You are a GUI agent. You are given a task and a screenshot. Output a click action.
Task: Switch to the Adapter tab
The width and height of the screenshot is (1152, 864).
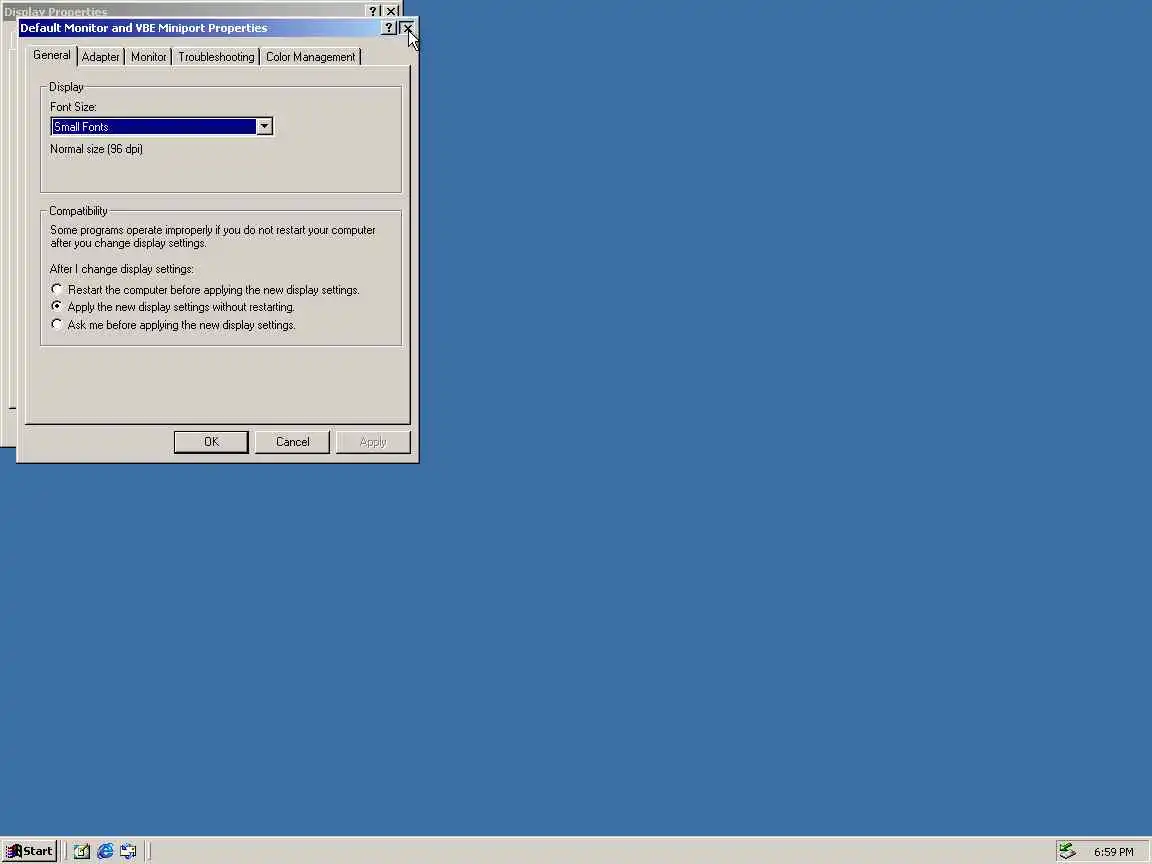click(x=101, y=57)
